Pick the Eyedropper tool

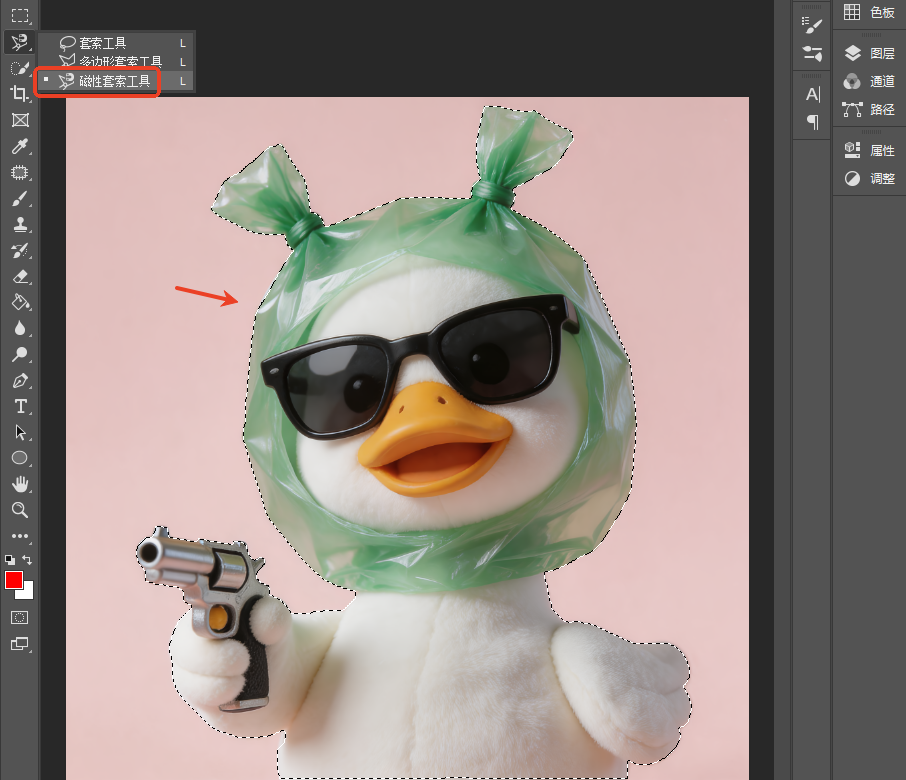click(20, 146)
